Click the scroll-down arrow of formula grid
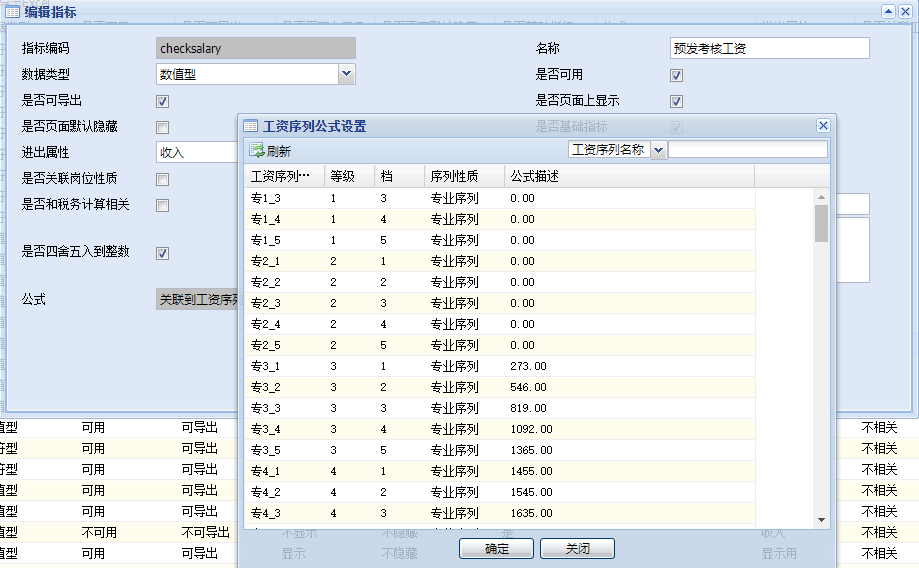 coord(821,519)
